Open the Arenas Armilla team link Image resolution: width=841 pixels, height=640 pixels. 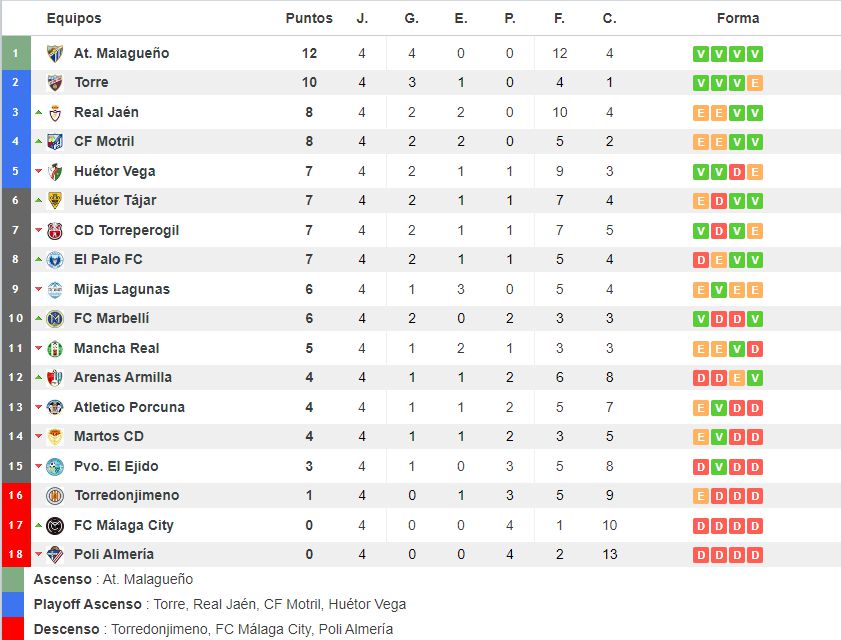click(x=123, y=377)
